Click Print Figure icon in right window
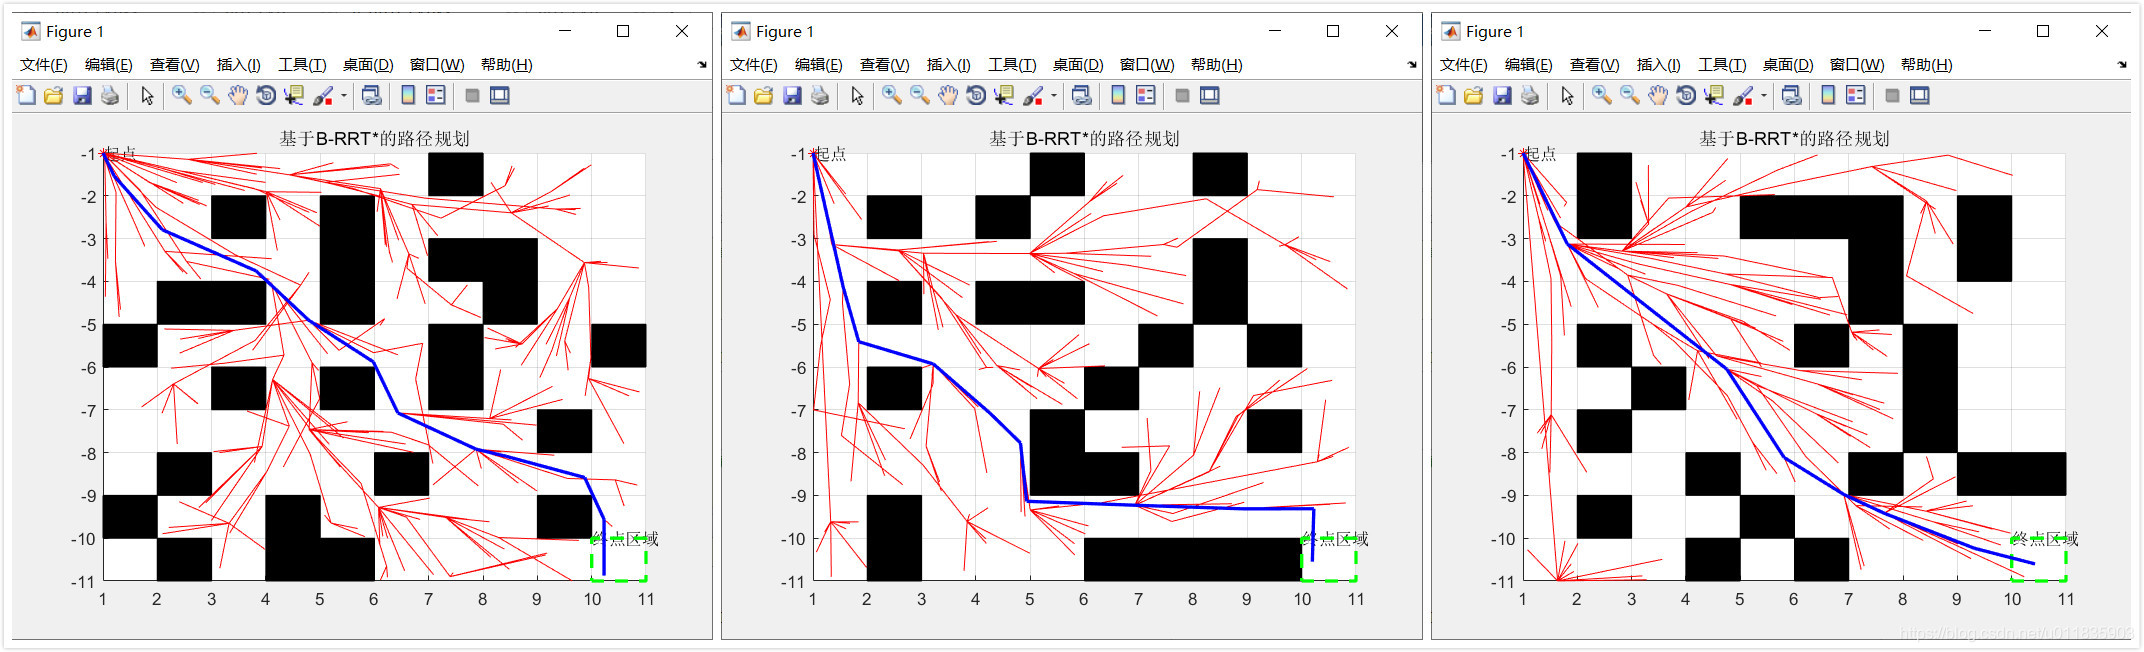The width and height of the screenshot is (2144, 652). click(1530, 95)
